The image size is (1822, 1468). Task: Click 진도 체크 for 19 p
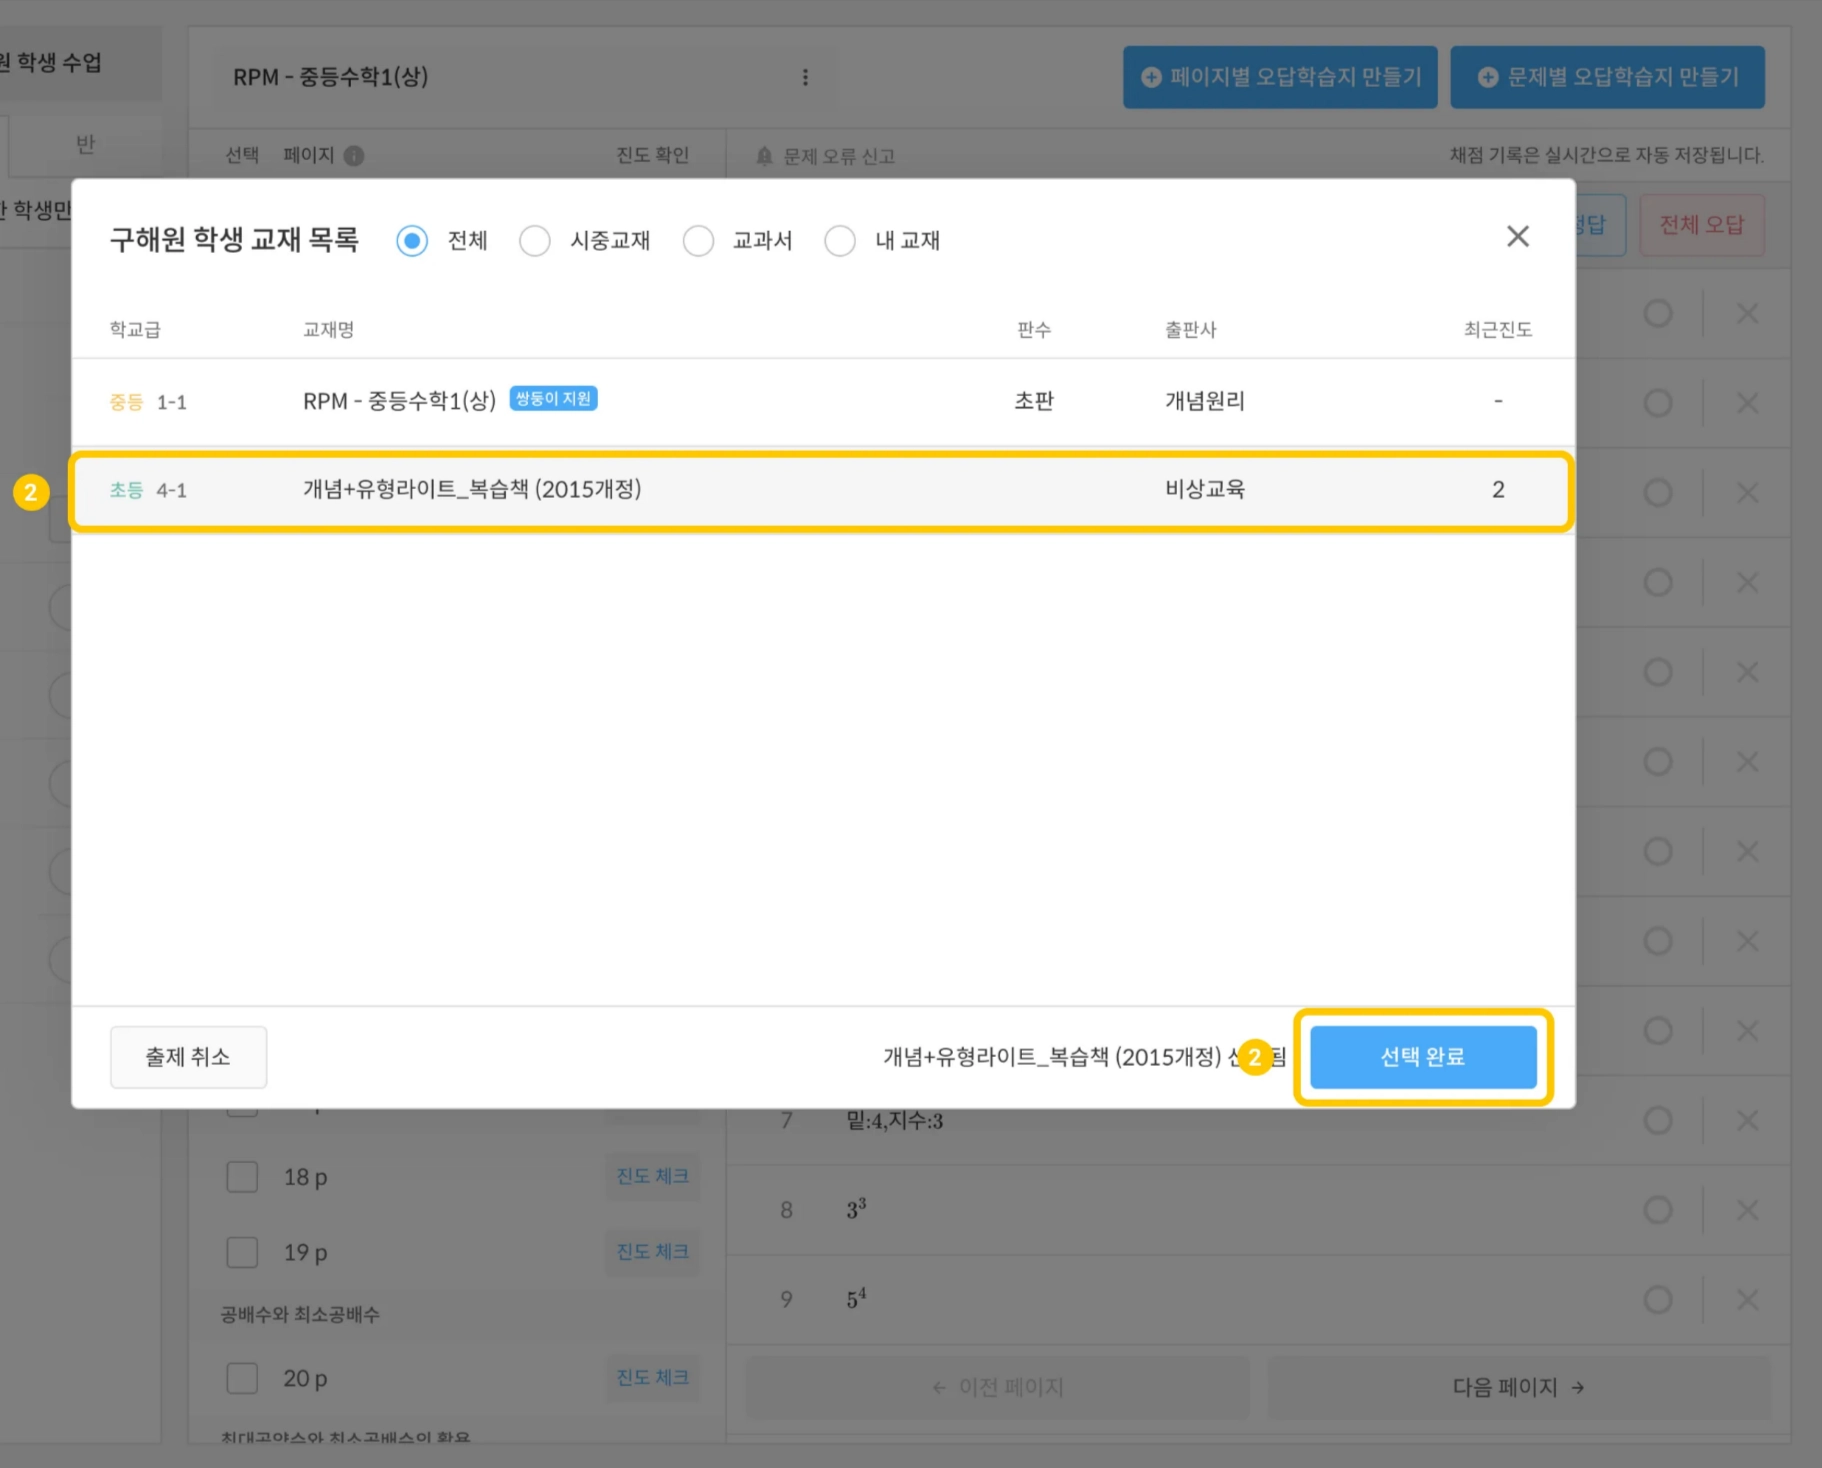tap(652, 1252)
